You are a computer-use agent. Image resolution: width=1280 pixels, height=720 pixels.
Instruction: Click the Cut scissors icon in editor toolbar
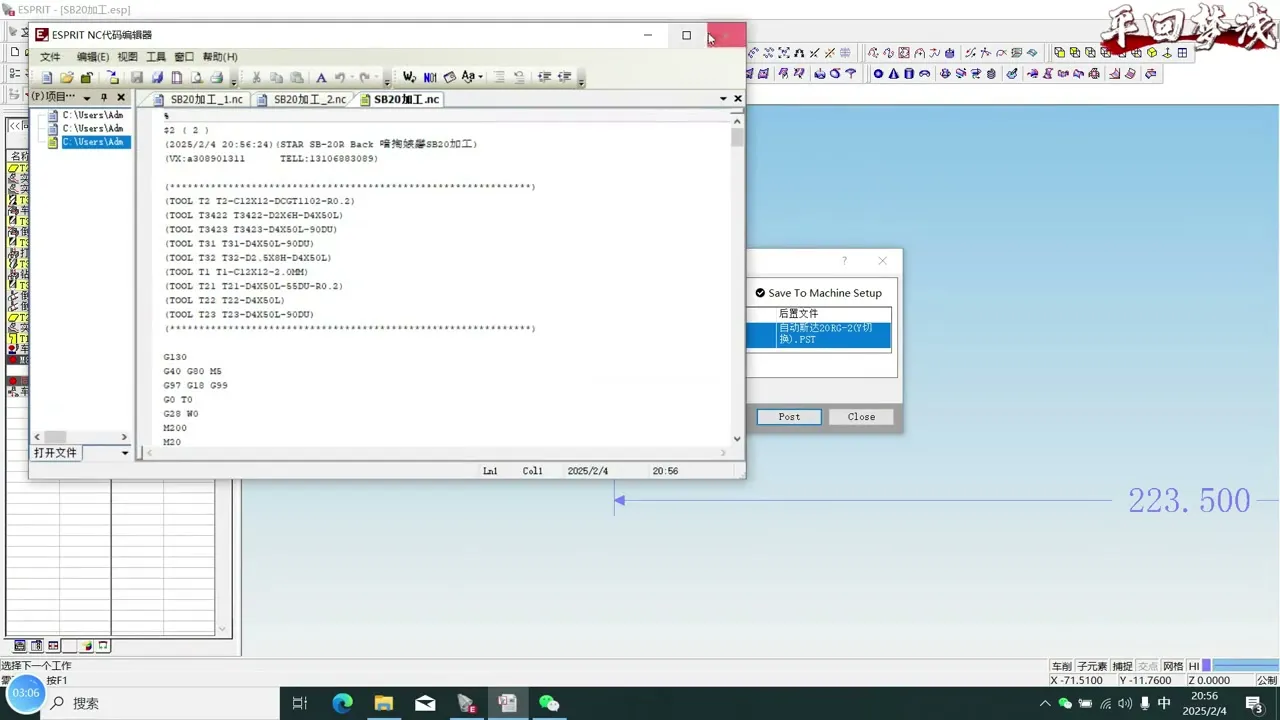tap(256, 77)
